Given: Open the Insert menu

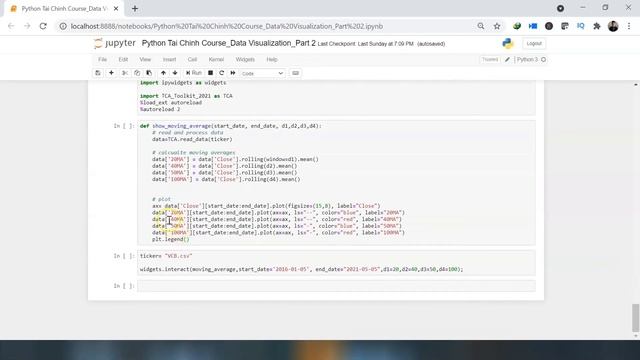Looking at the screenshot, I should (x=169, y=60).
